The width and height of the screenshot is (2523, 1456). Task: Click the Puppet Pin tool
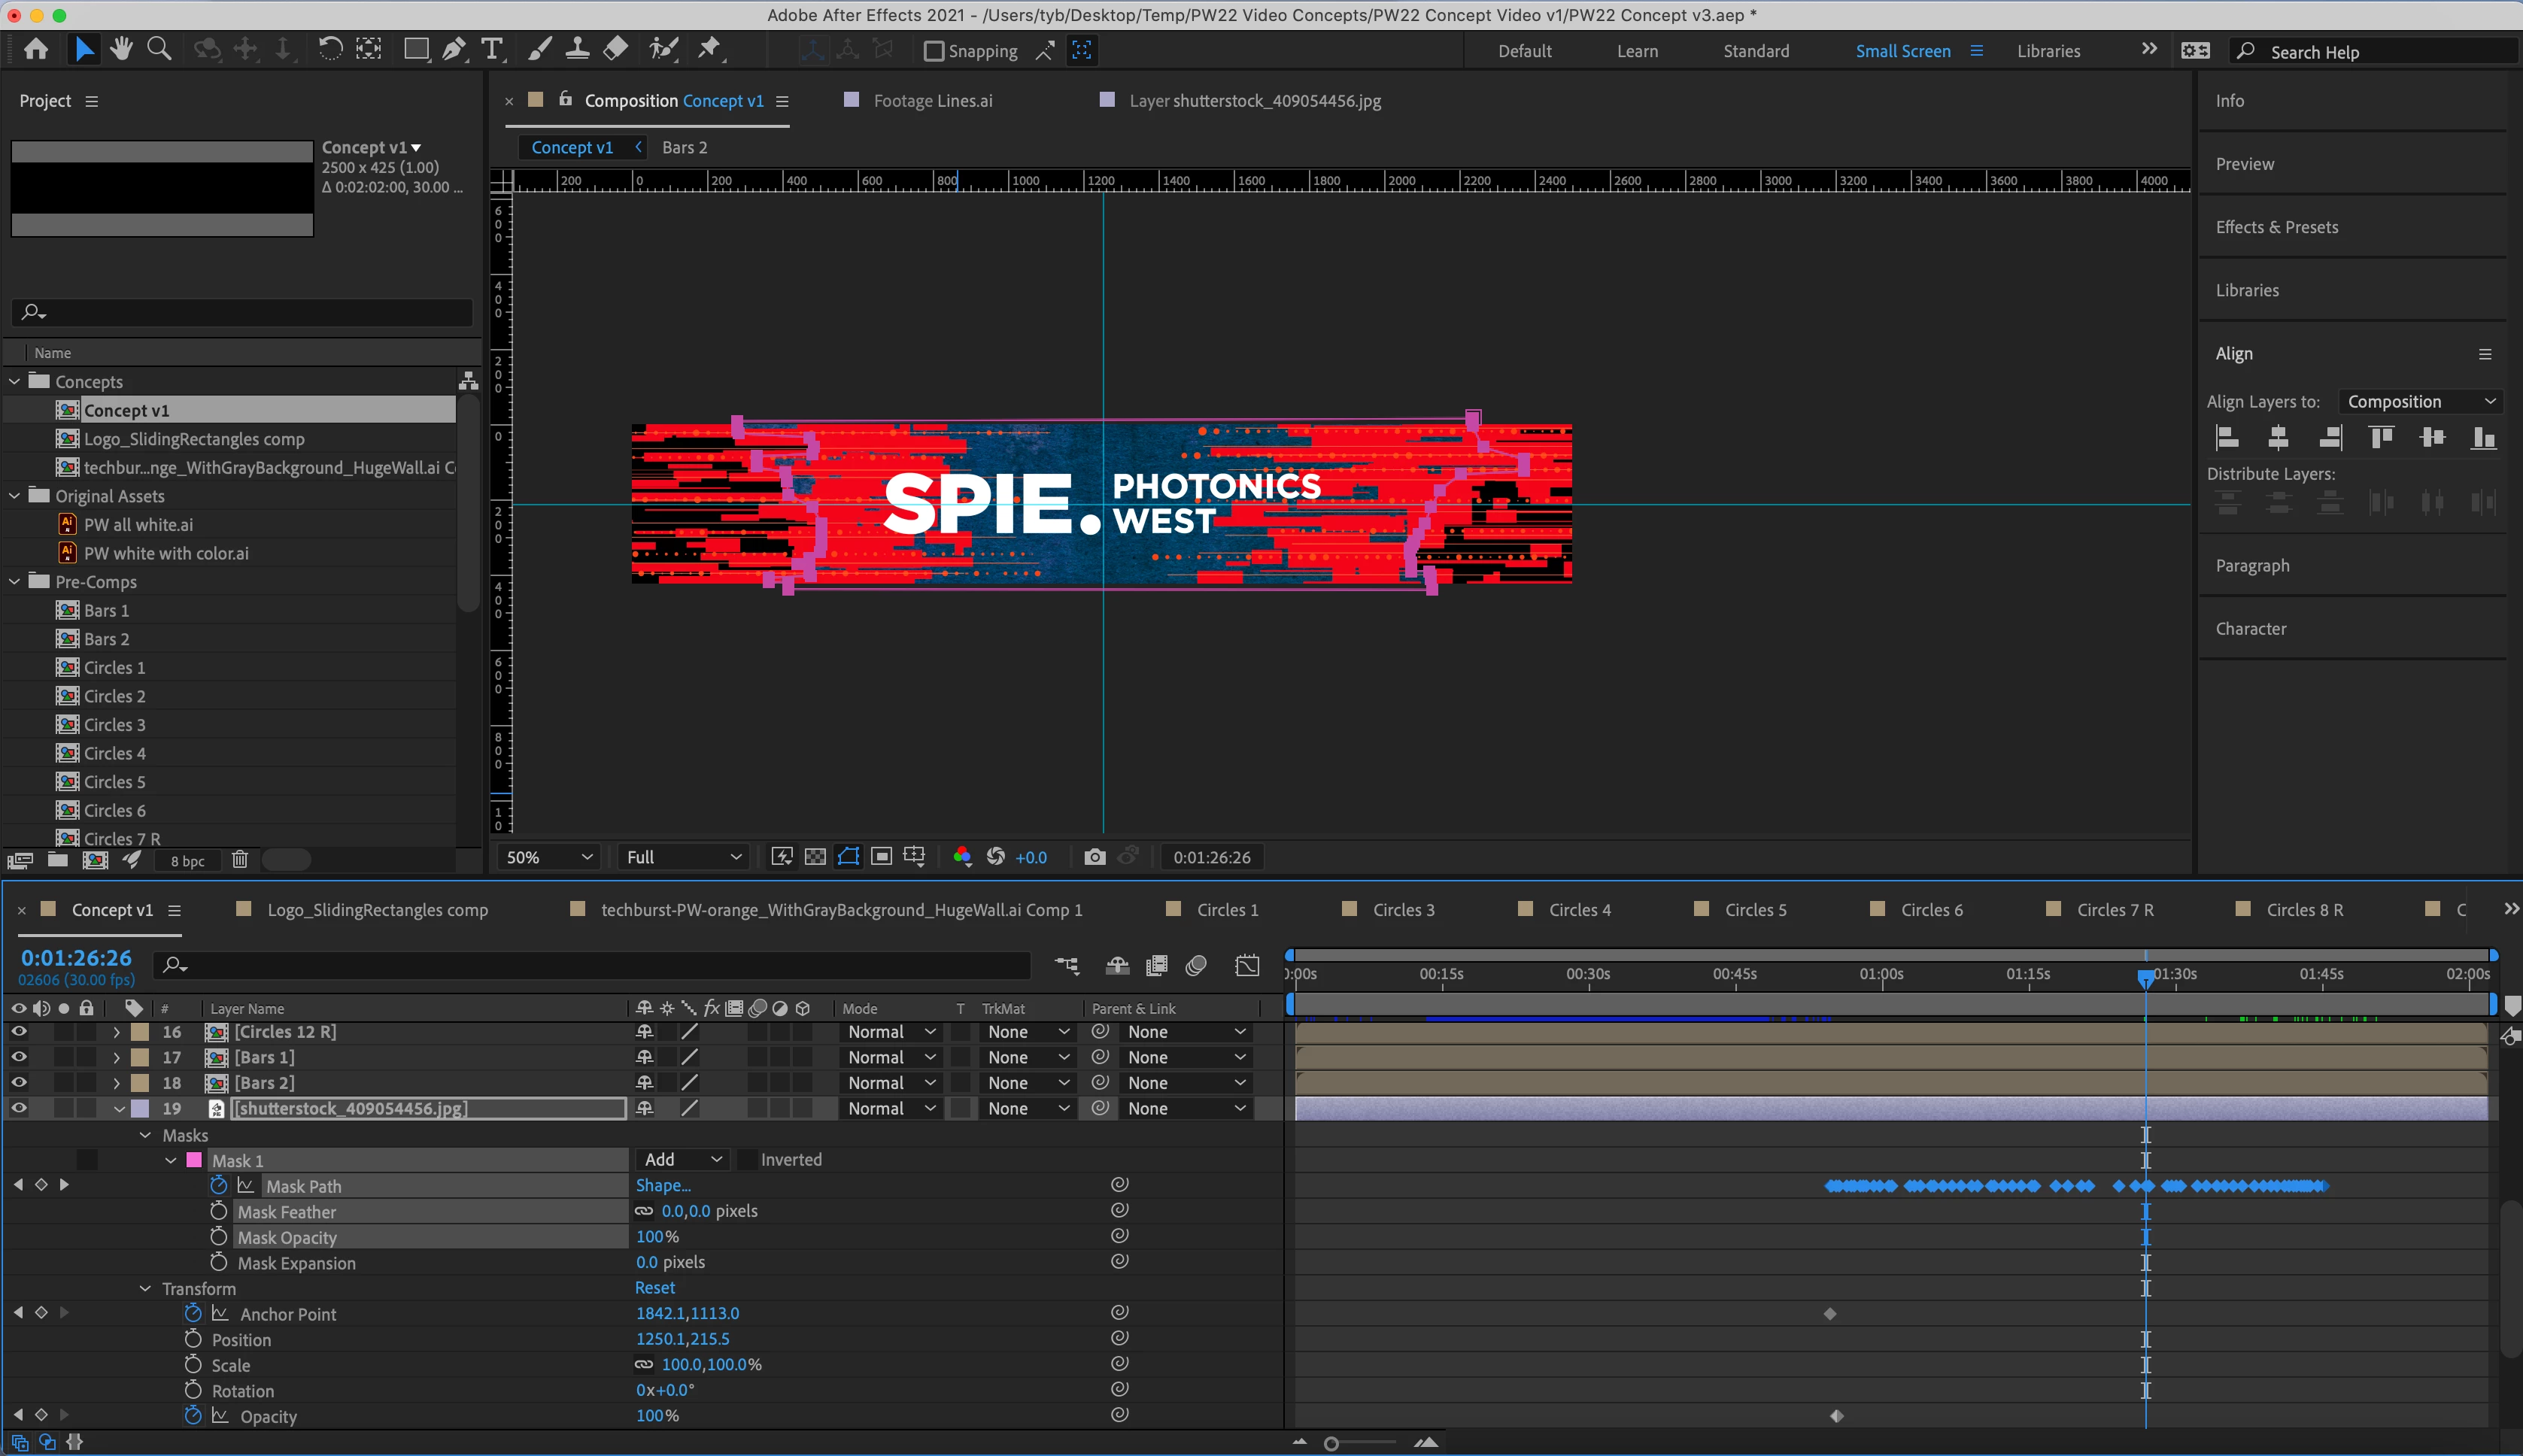pos(710,49)
